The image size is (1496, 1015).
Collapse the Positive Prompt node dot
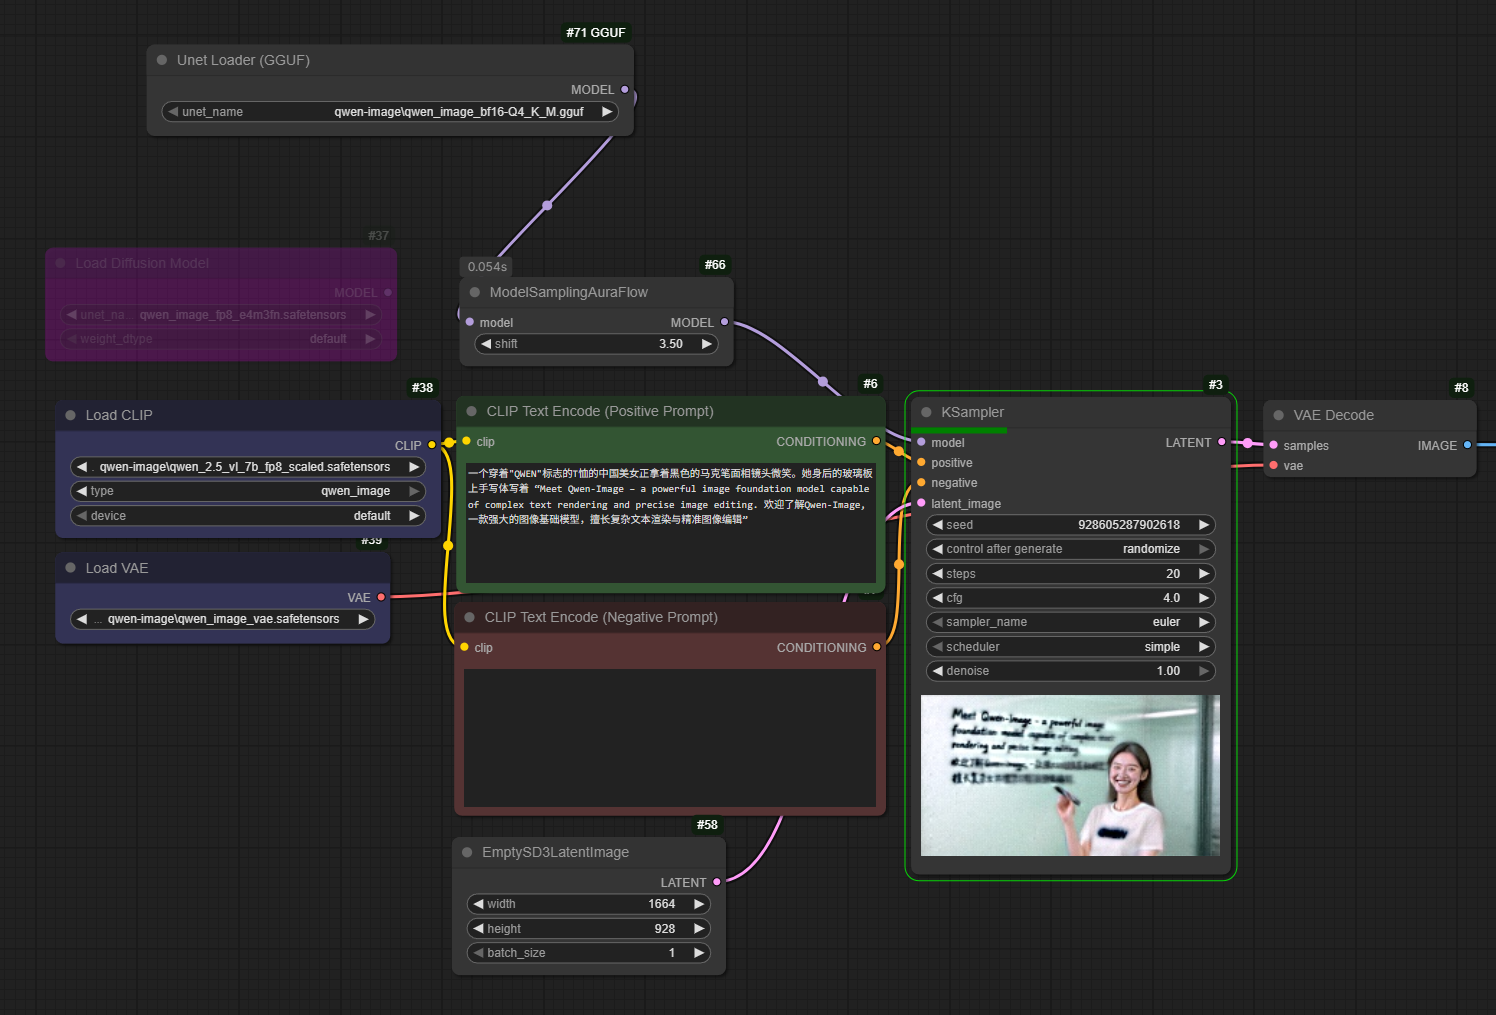[472, 411]
